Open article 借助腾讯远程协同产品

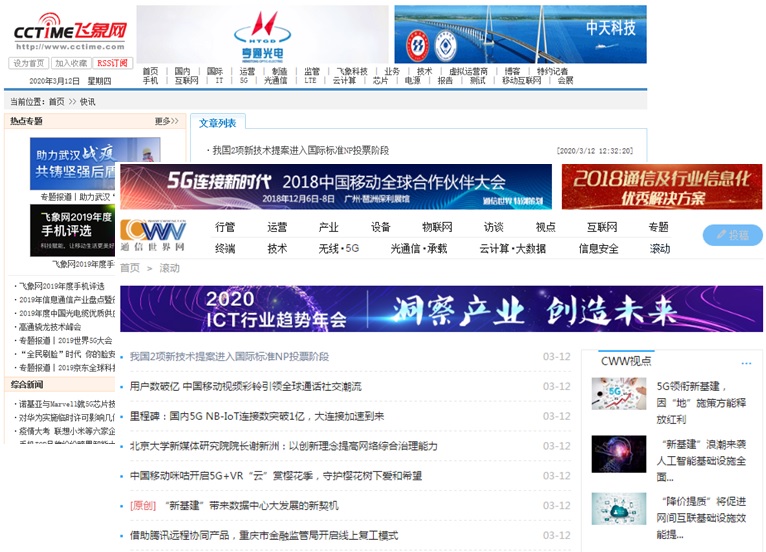[x=264, y=535]
